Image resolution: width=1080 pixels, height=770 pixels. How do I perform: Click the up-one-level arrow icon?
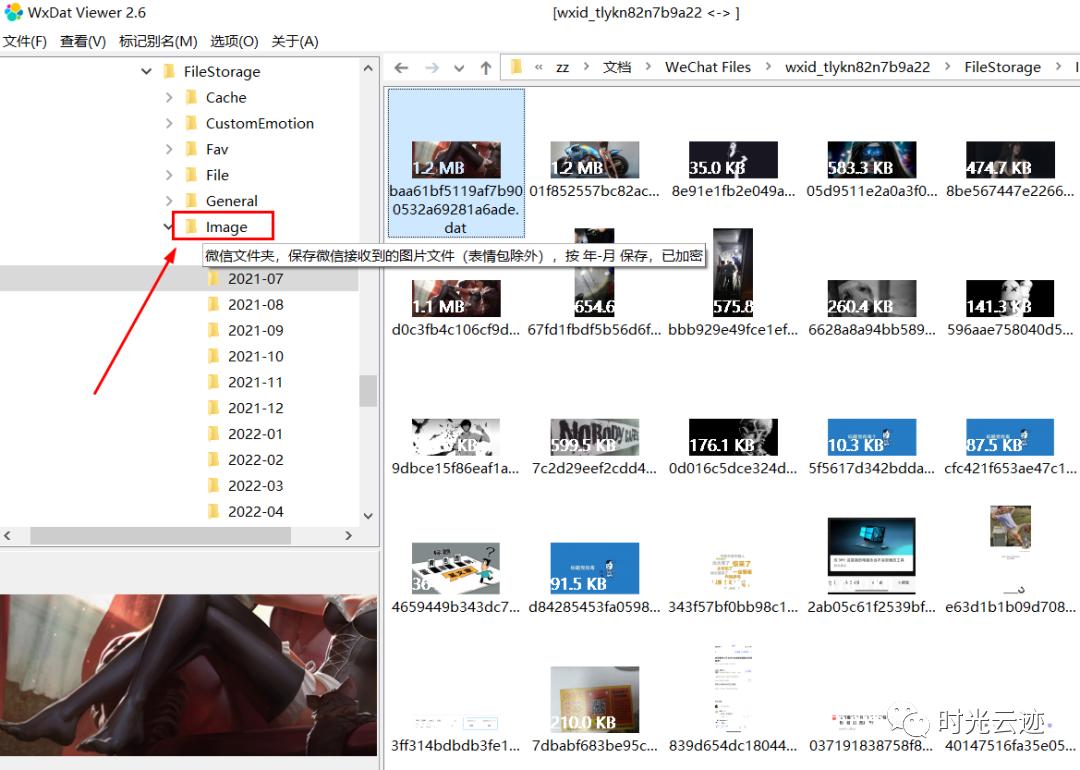pyautogui.click(x=487, y=67)
